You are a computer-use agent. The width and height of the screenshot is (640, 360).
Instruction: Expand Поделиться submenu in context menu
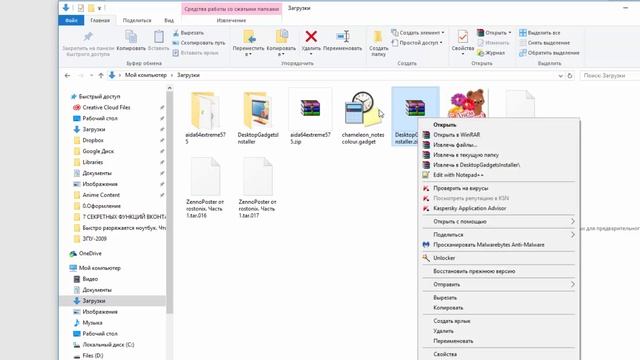click(498, 235)
